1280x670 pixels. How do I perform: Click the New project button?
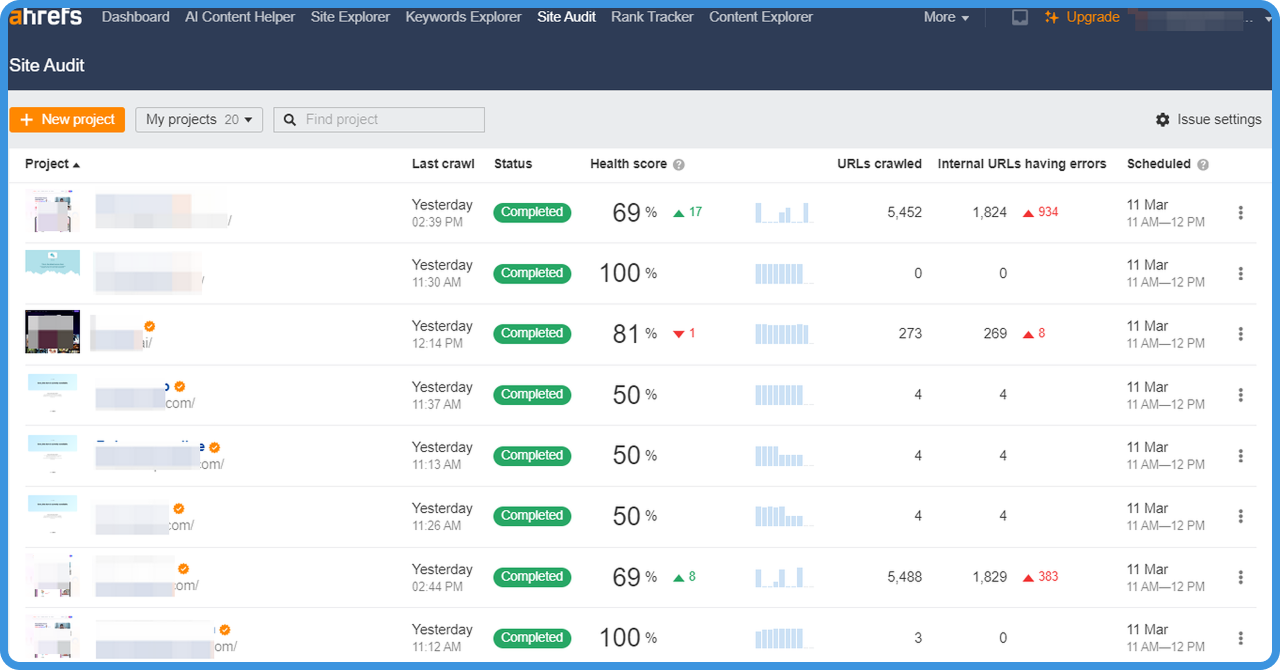point(67,120)
